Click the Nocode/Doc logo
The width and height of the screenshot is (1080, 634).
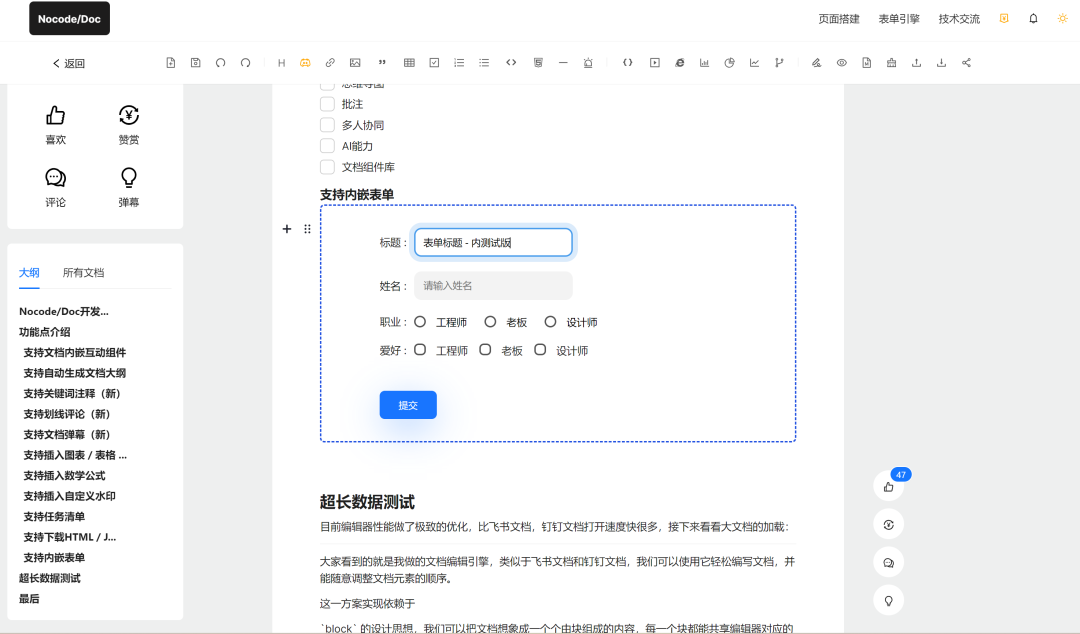70,19
